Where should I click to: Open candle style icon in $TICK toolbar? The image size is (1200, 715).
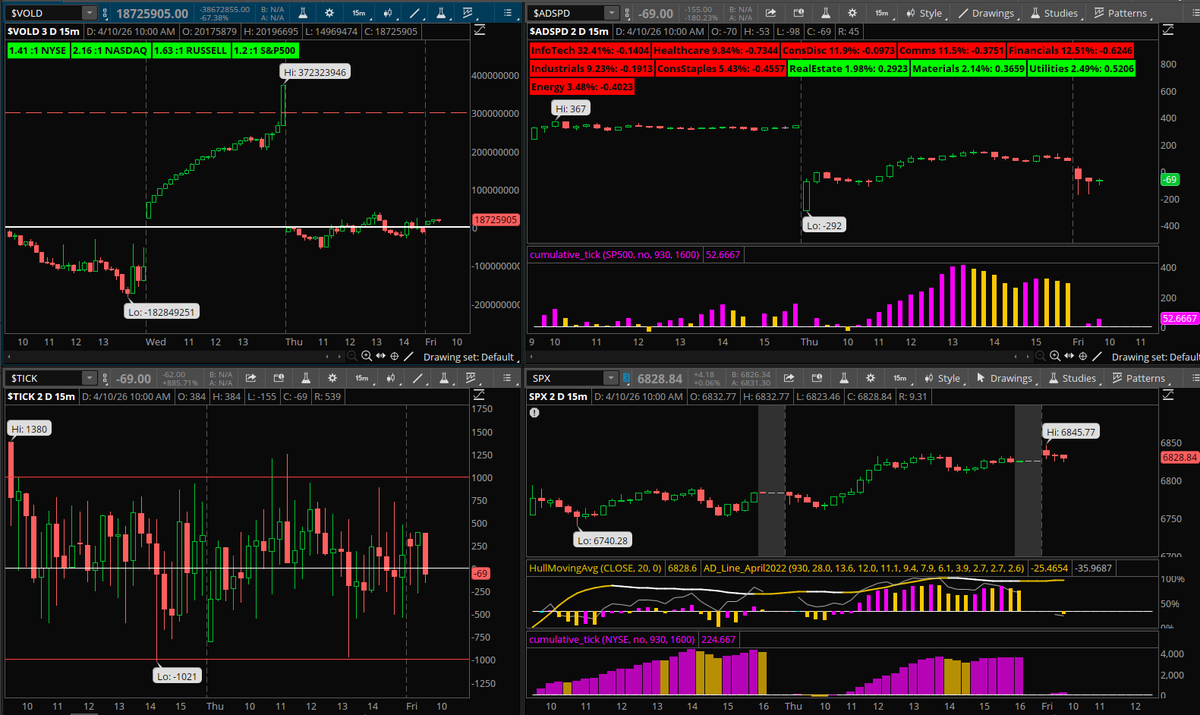(391, 378)
